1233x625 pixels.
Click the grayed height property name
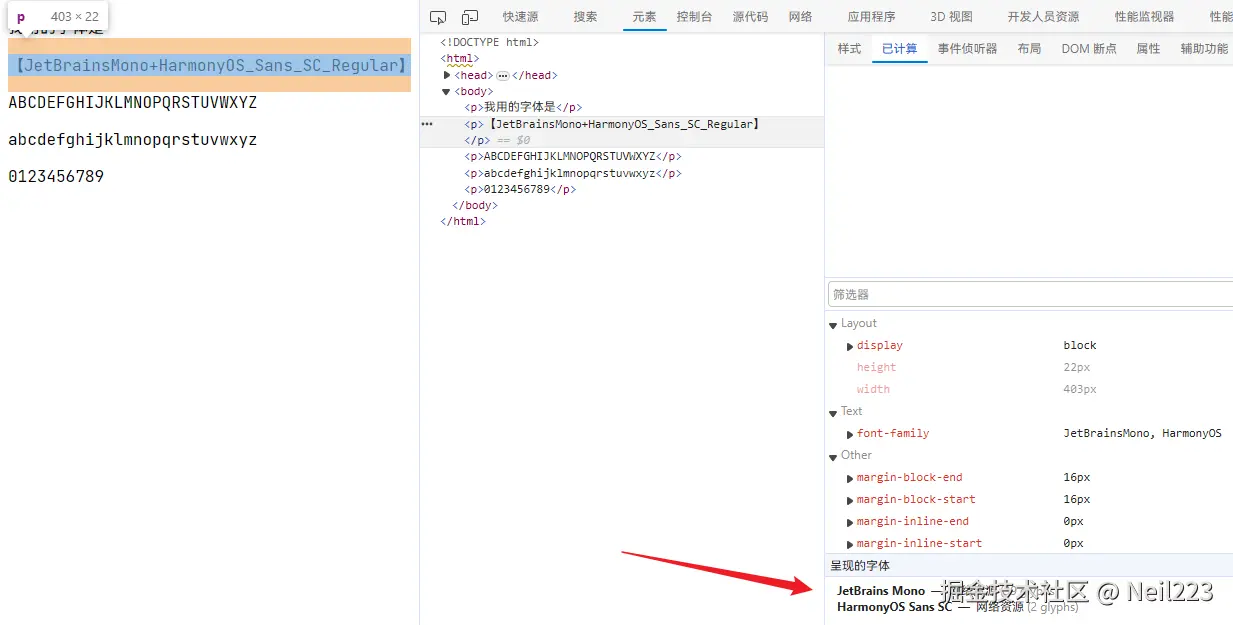click(876, 368)
